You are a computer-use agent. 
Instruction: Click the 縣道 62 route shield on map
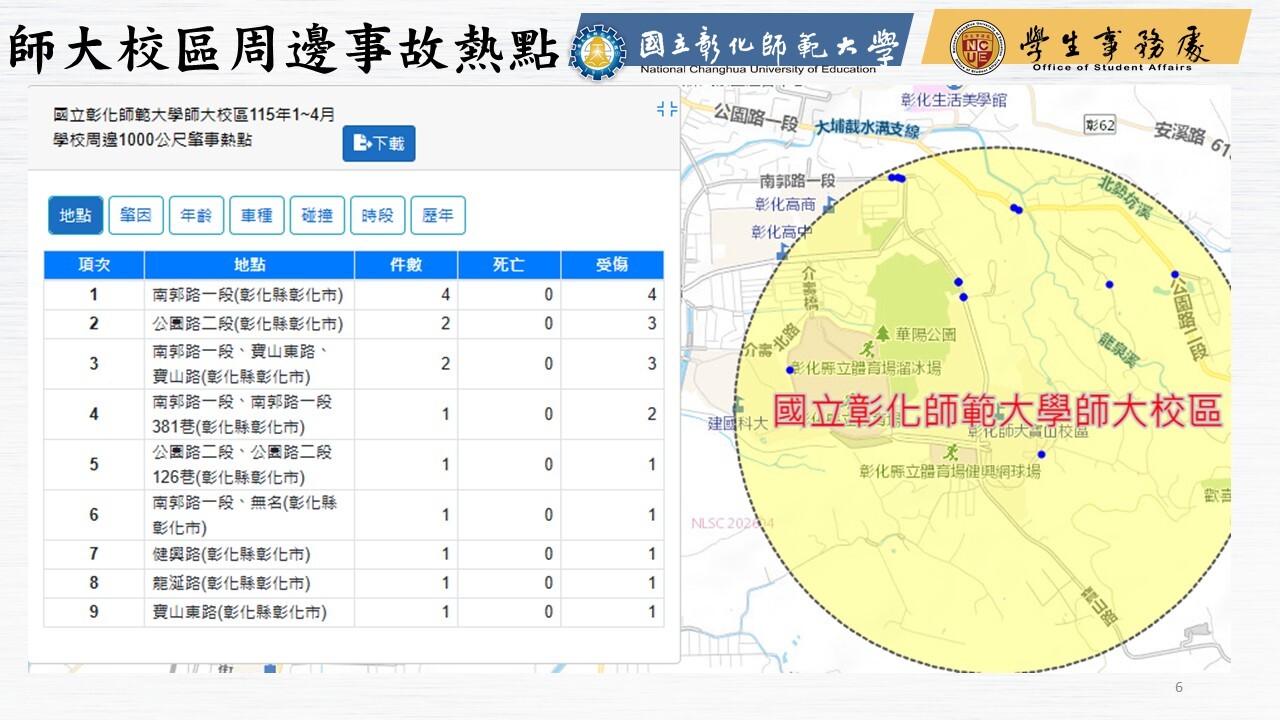click(1099, 126)
